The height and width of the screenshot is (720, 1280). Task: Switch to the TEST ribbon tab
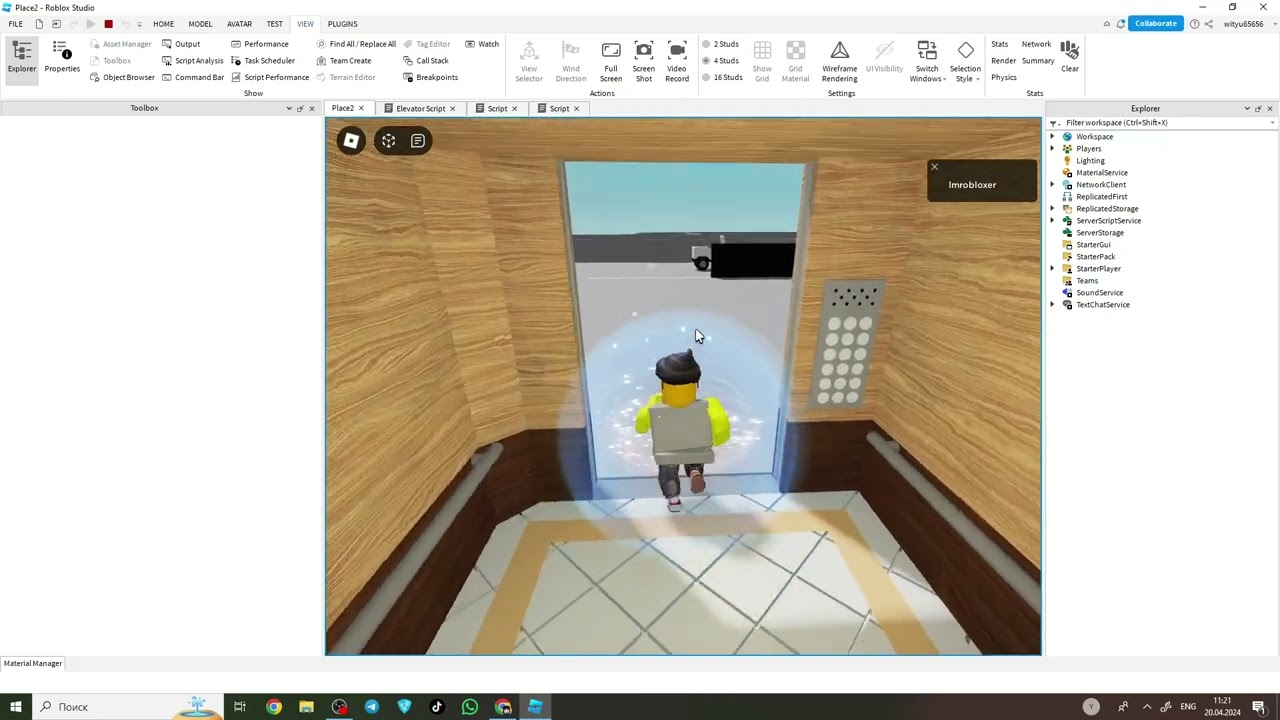pyautogui.click(x=274, y=24)
